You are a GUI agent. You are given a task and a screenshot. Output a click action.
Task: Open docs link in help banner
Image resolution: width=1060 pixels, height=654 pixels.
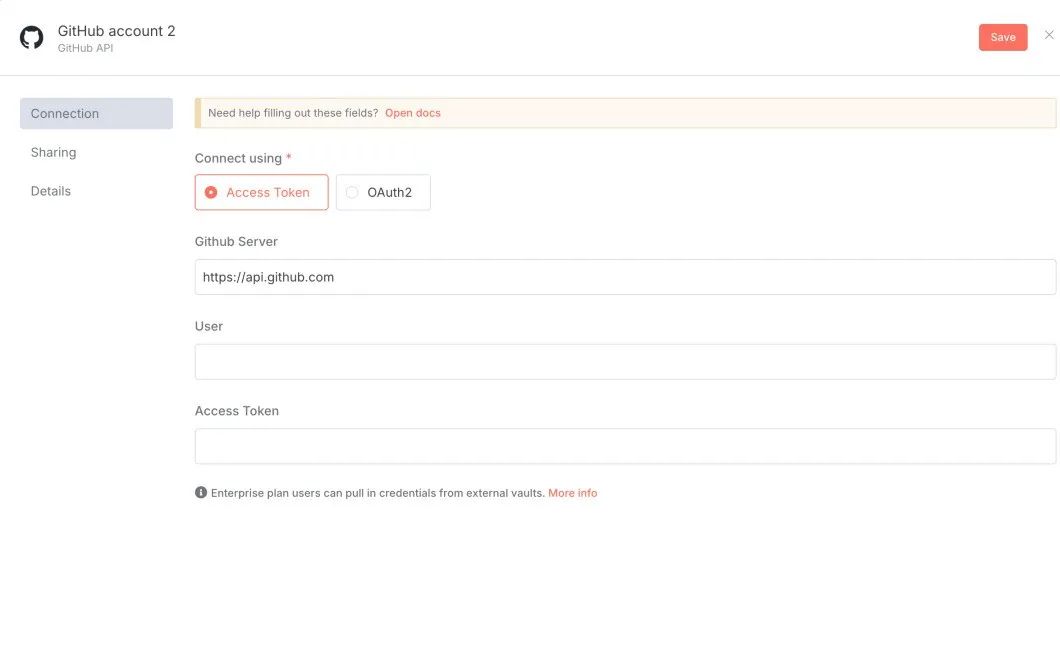[412, 113]
